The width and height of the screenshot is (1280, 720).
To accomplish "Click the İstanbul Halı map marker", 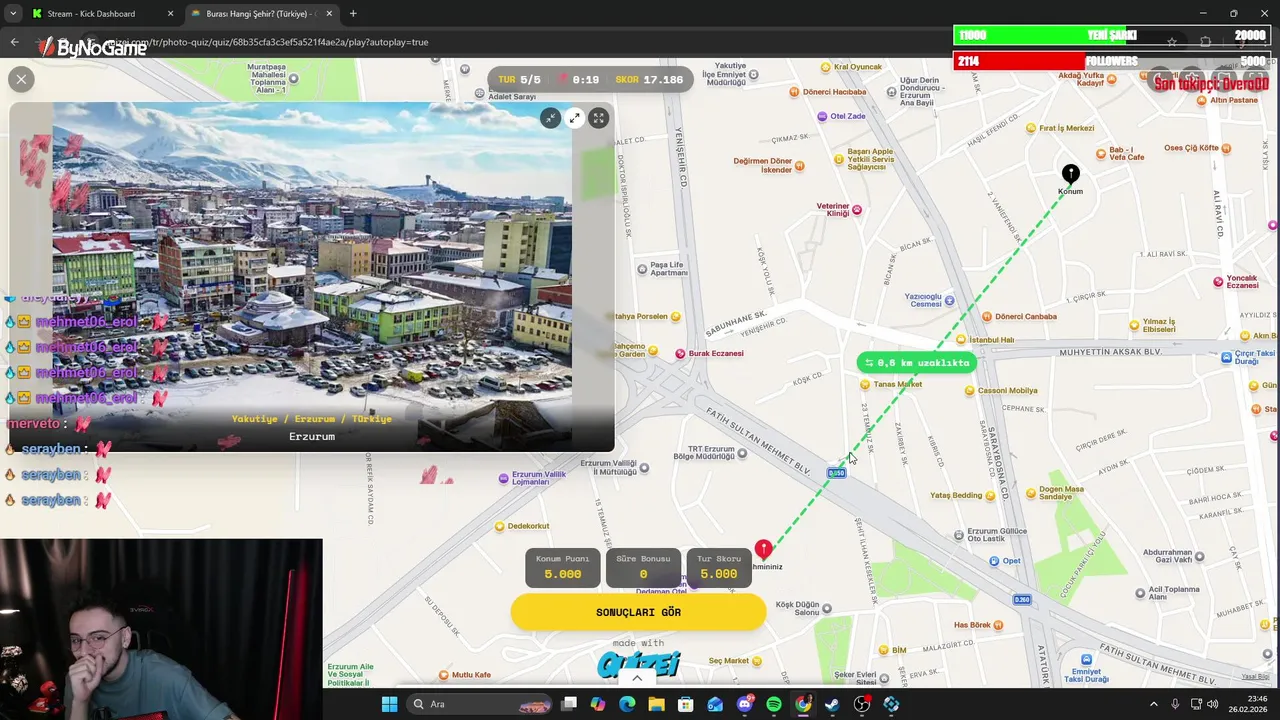I will (x=961, y=340).
